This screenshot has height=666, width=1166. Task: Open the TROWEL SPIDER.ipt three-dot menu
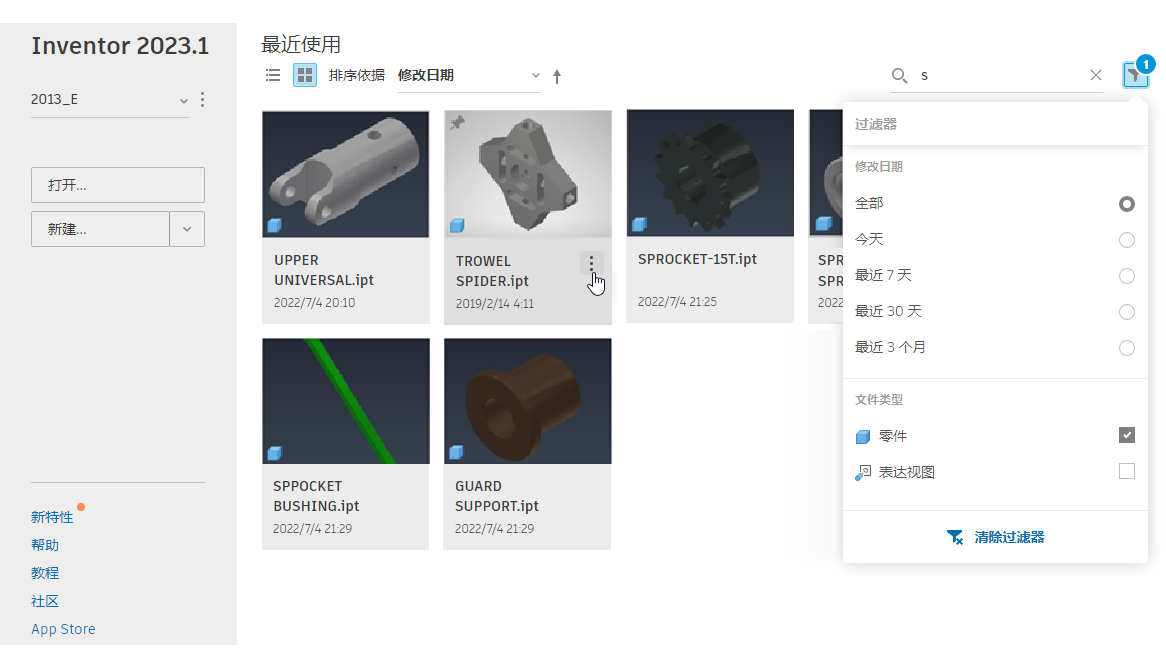click(591, 263)
